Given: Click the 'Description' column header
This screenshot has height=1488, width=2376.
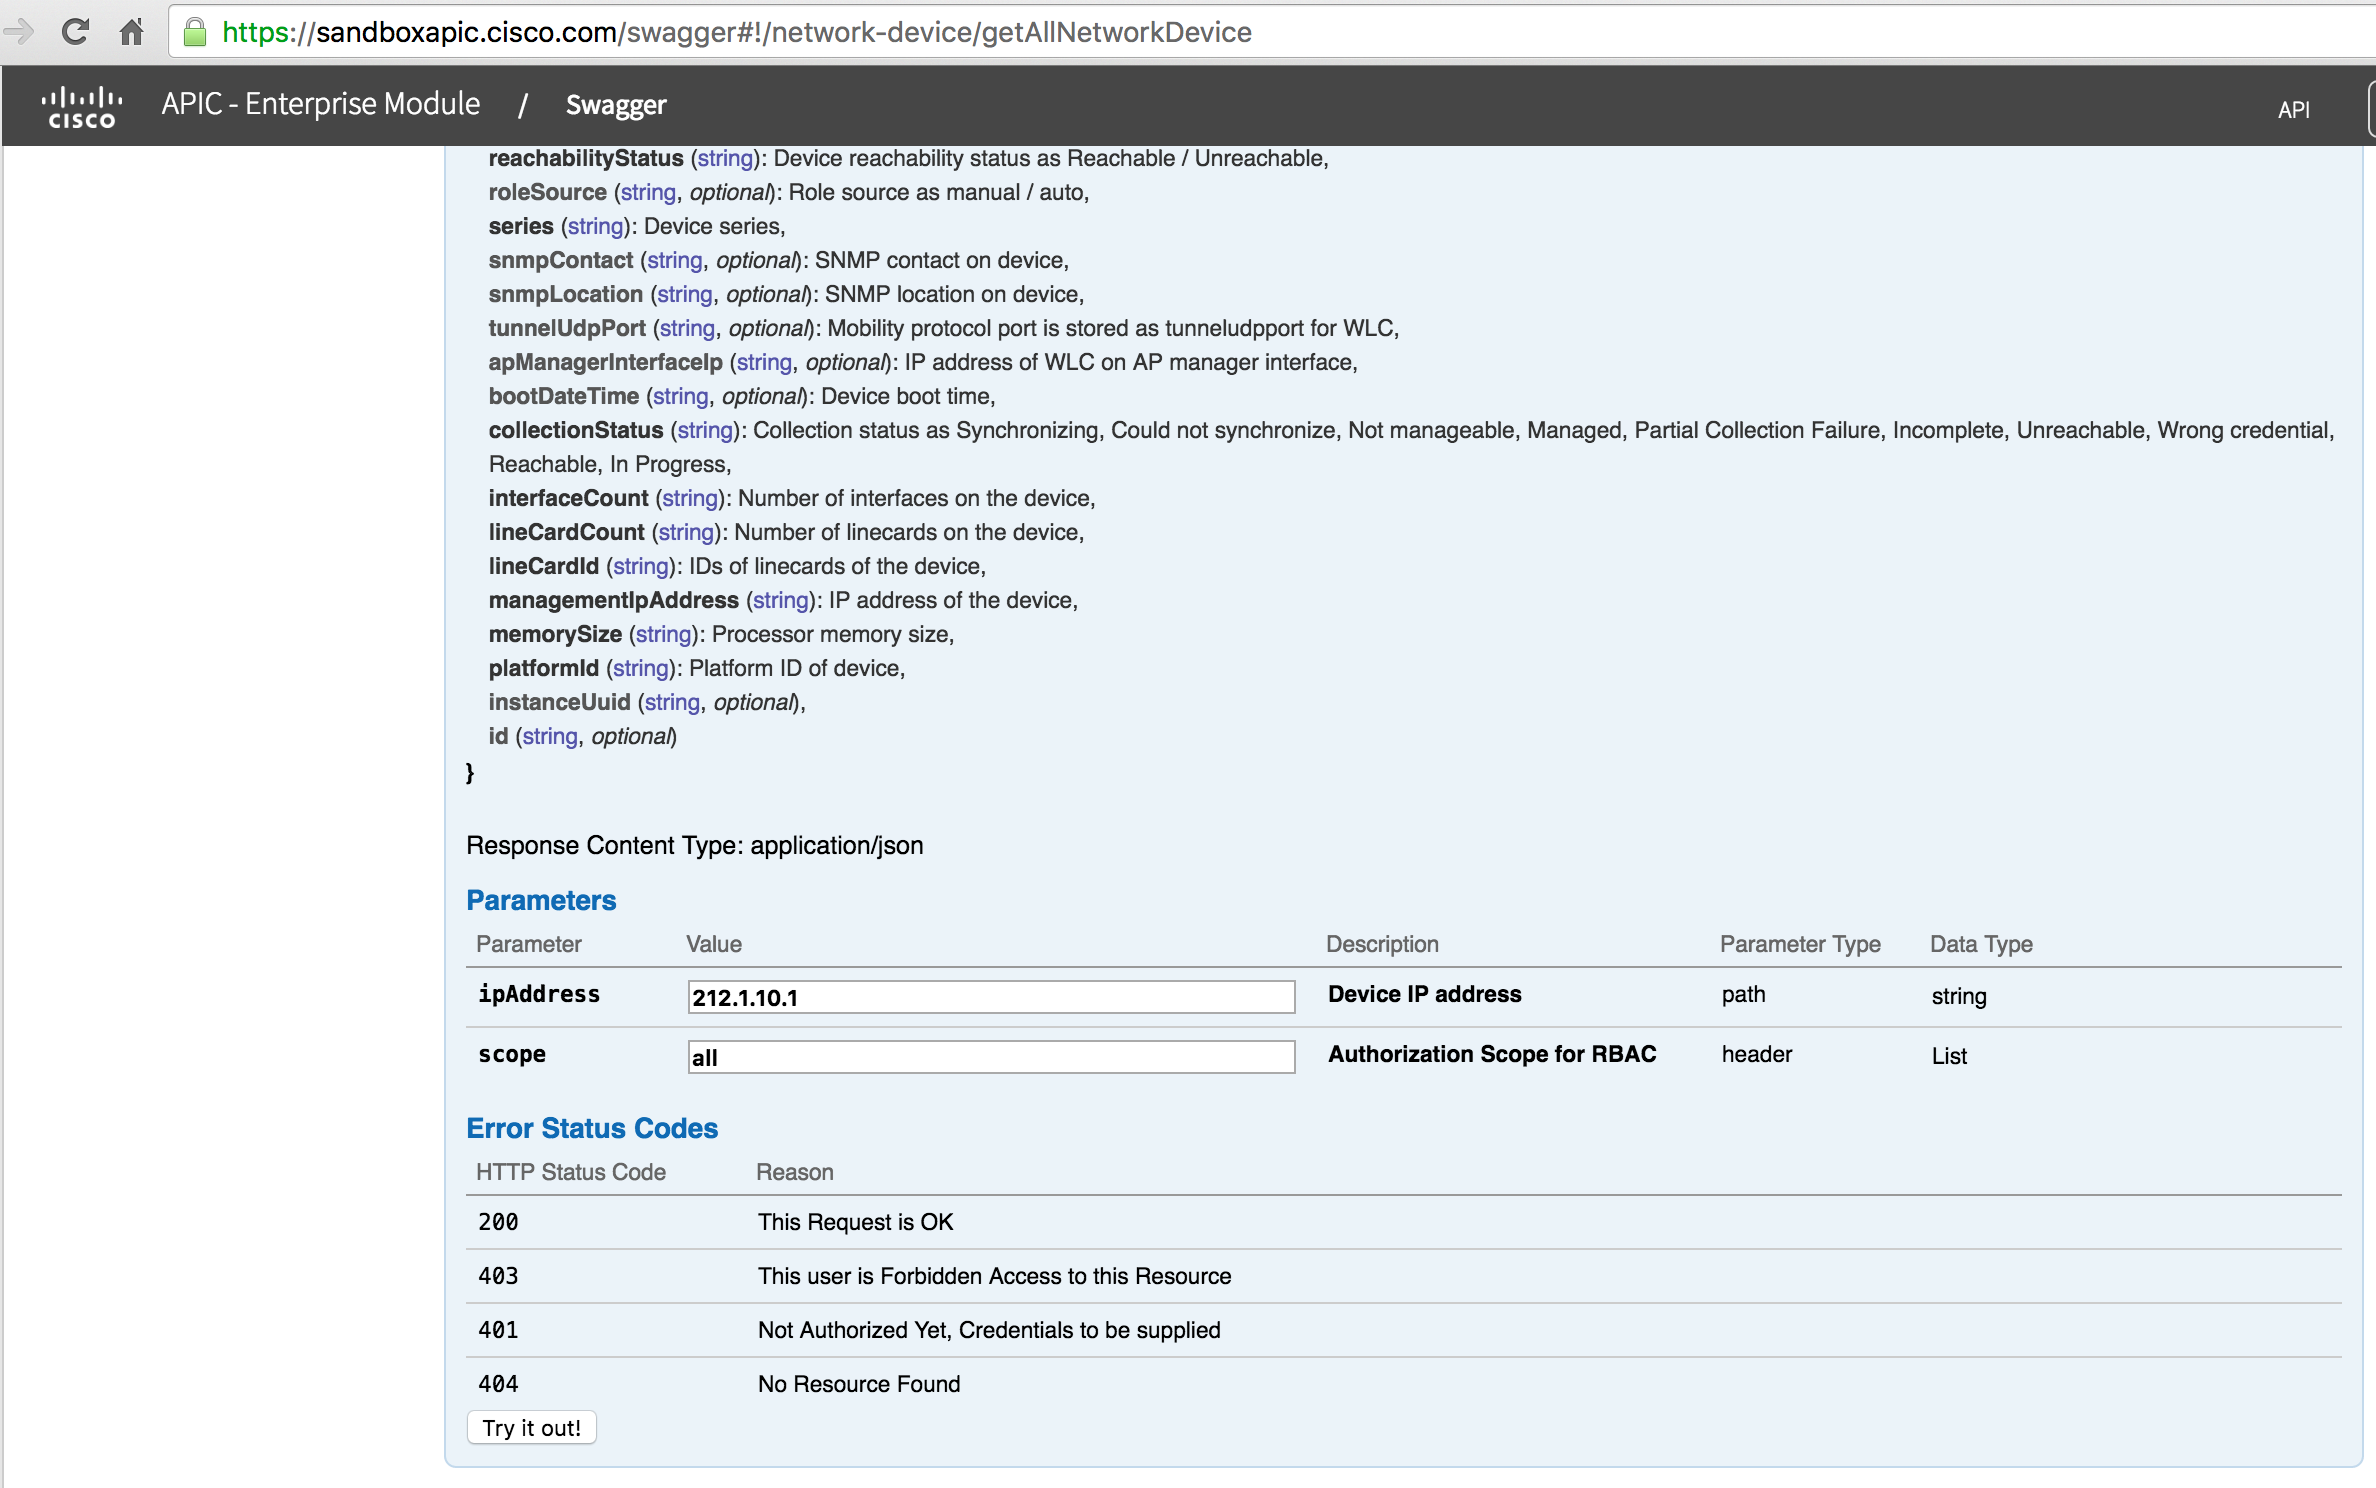Looking at the screenshot, I should [x=1382, y=944].
